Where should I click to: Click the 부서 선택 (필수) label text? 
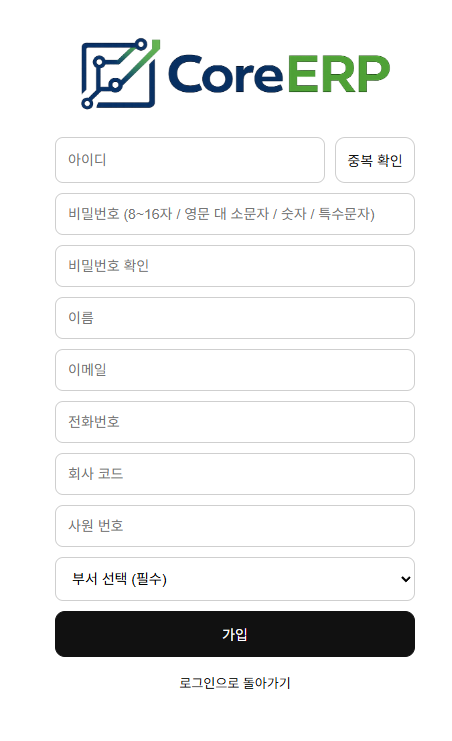pos(119,579)
